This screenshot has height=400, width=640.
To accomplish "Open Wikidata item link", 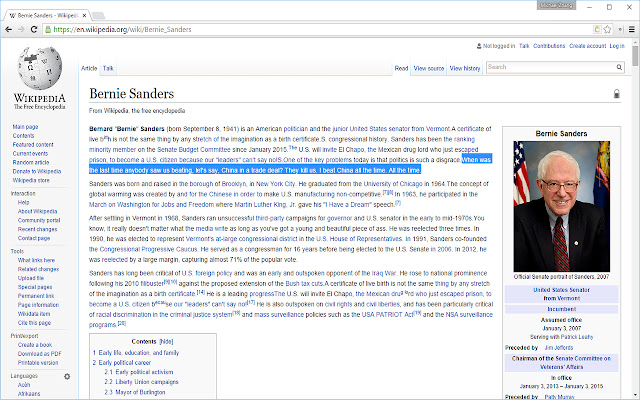I will (34, 314).
